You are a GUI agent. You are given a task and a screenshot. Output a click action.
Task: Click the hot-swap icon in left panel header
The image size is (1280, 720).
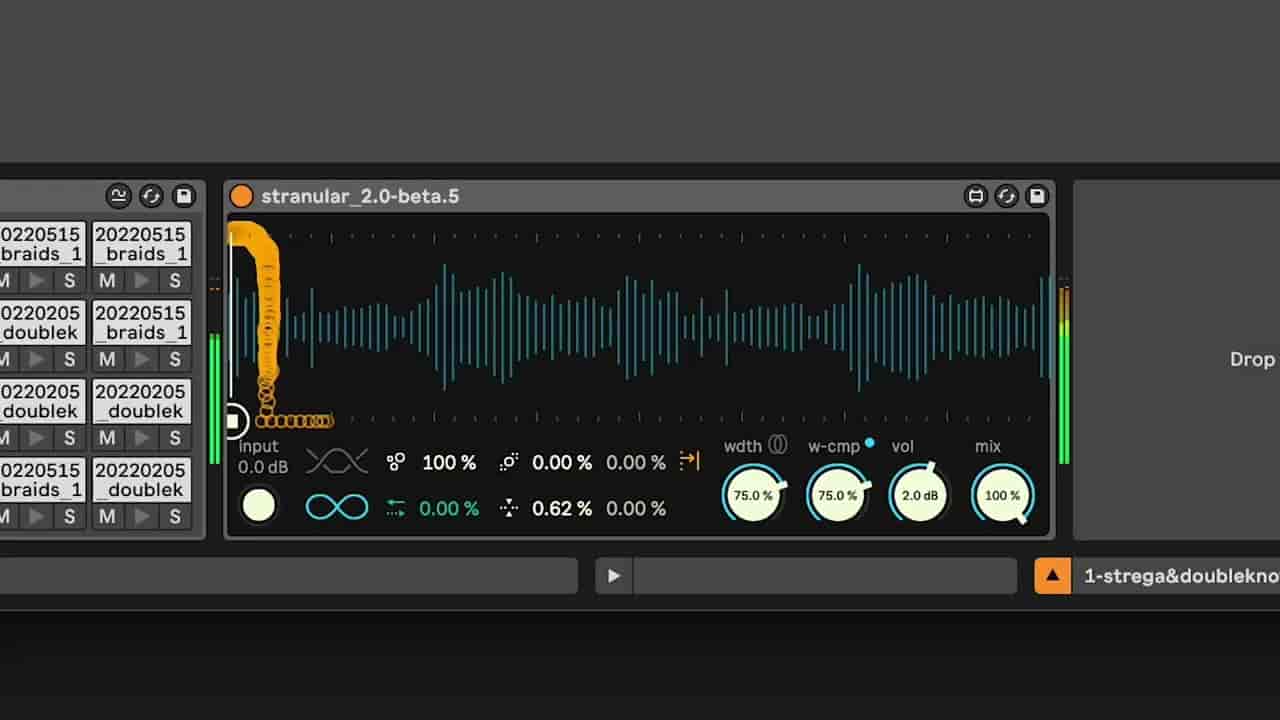[151, 196]
